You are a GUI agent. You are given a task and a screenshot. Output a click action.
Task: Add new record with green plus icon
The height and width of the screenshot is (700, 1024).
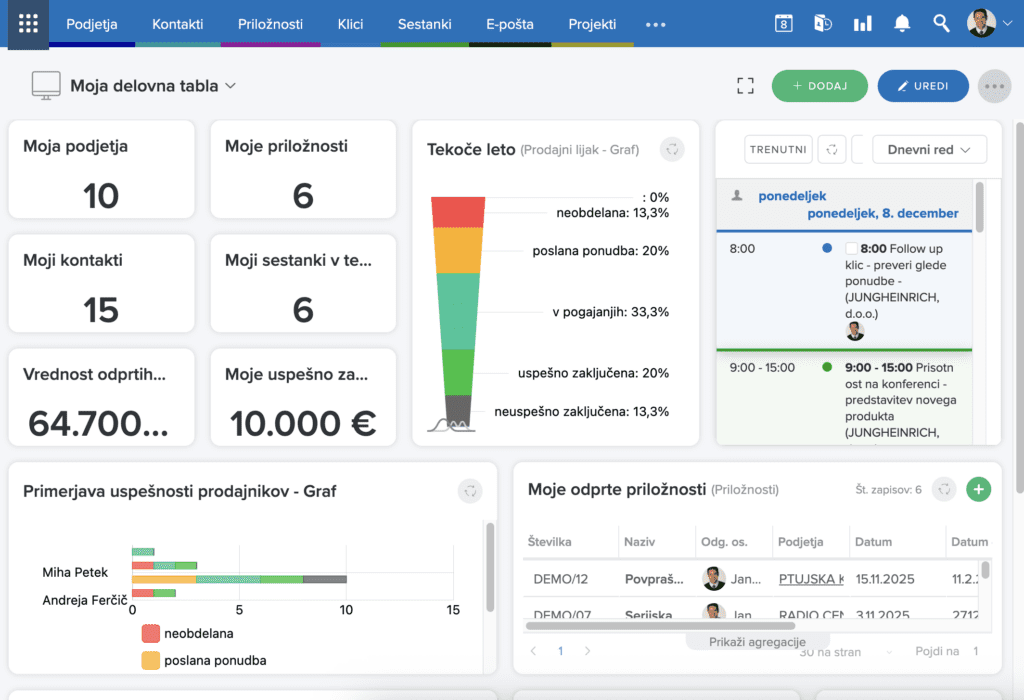[x=979, y=489]
